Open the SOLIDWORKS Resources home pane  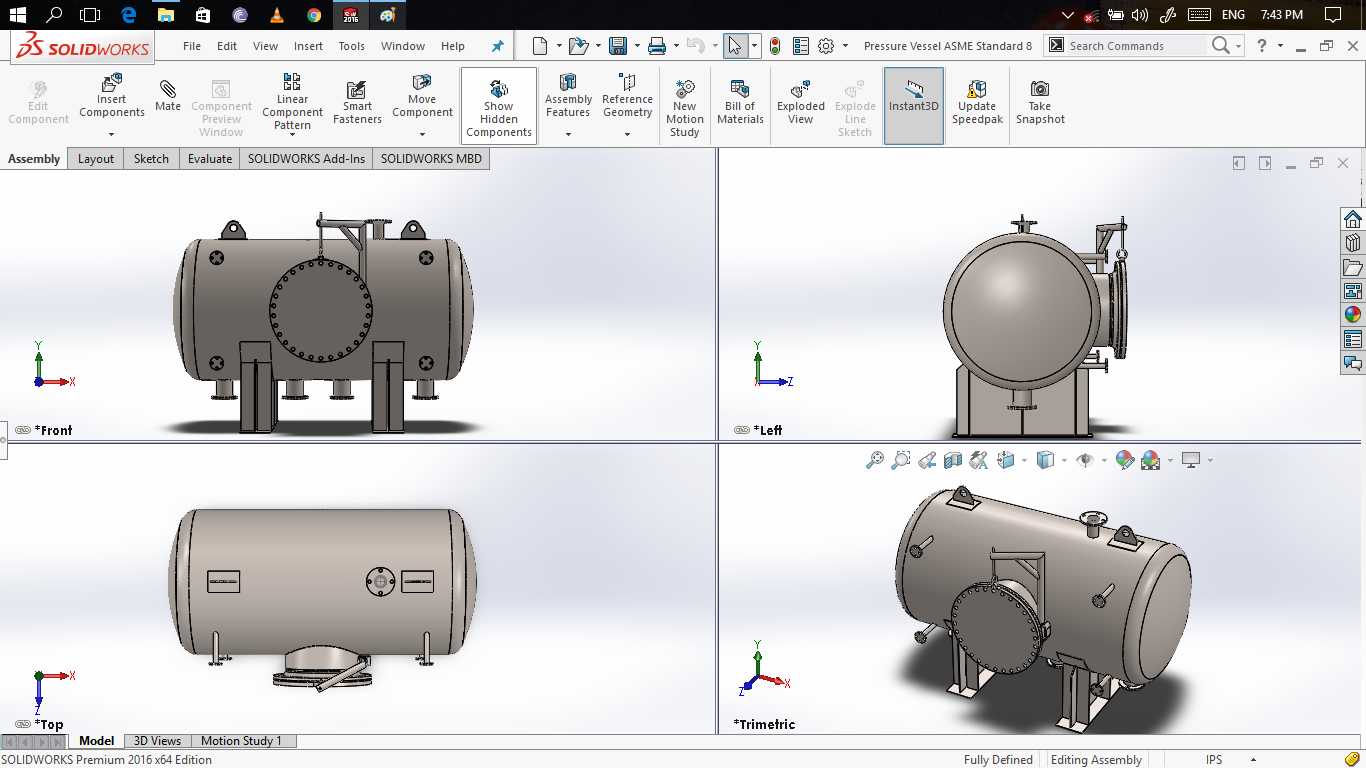tap(1352, 219)
